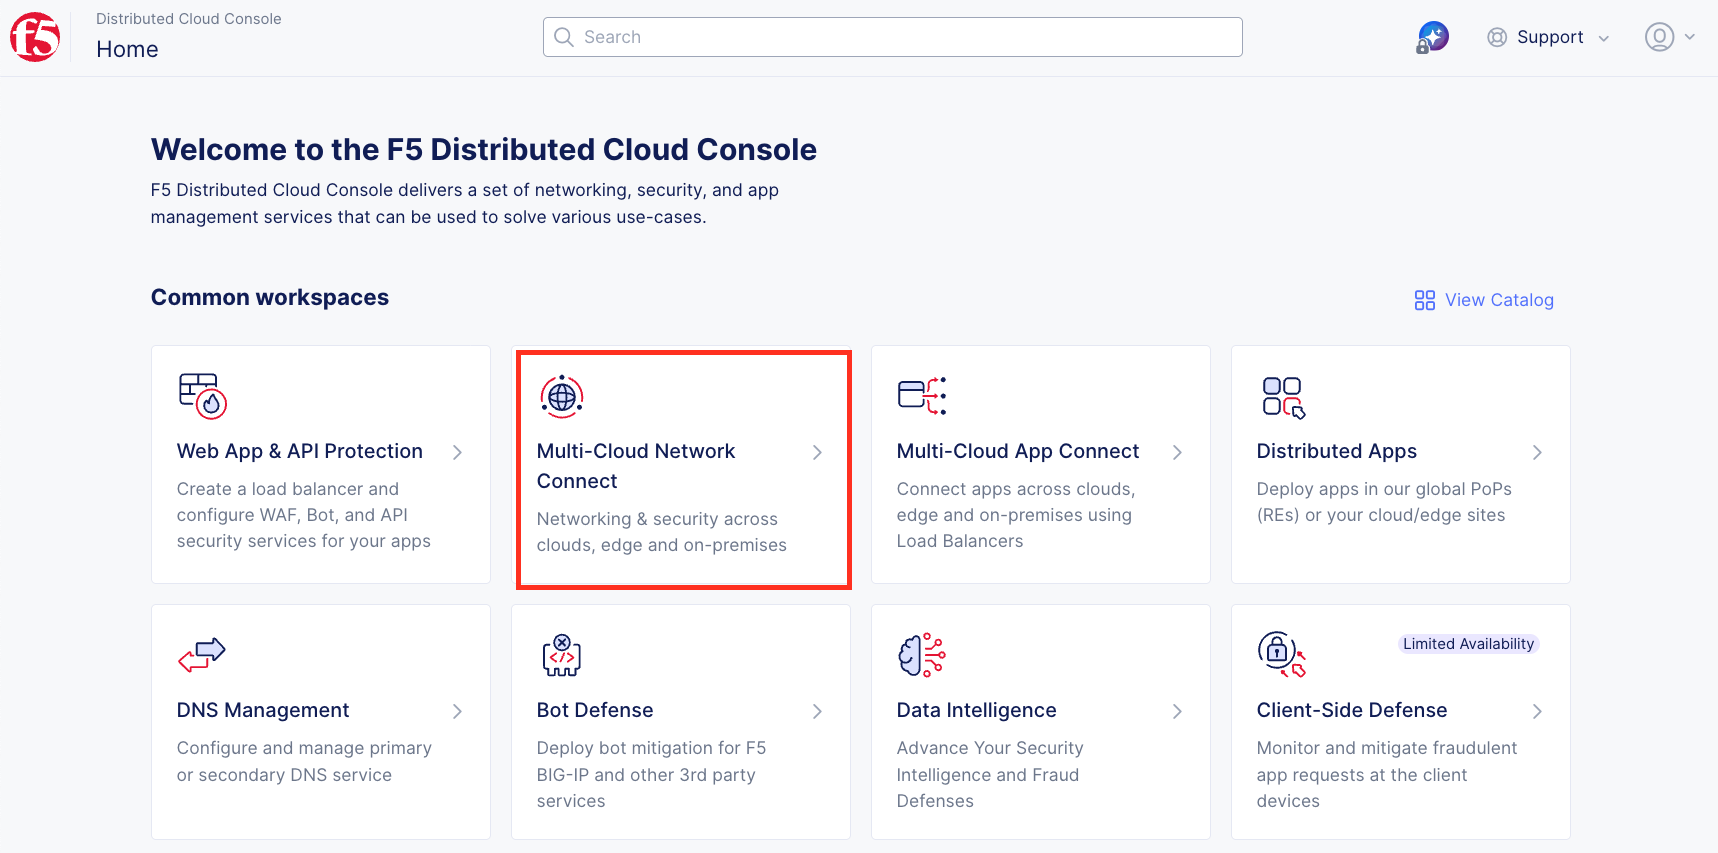Click the Bot Defense robot icon

pyautogui.click(x=562, y=655)
